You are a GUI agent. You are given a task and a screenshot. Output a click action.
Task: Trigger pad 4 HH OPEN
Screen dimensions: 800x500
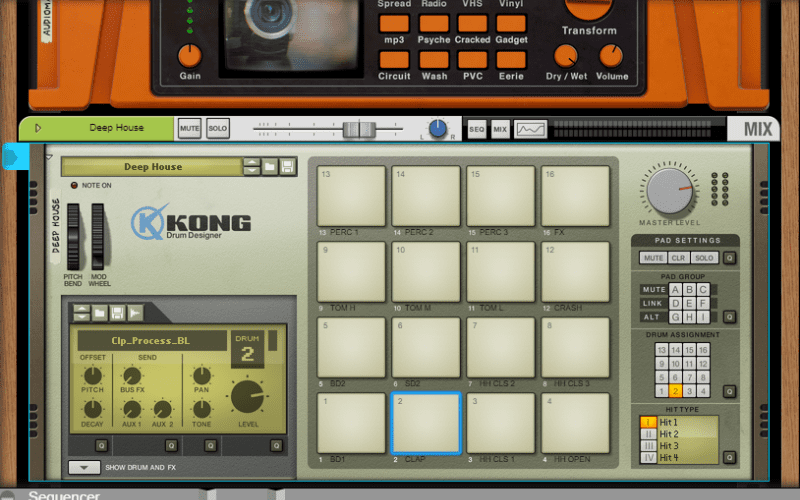pyautogui.click(x=576, y=423)
